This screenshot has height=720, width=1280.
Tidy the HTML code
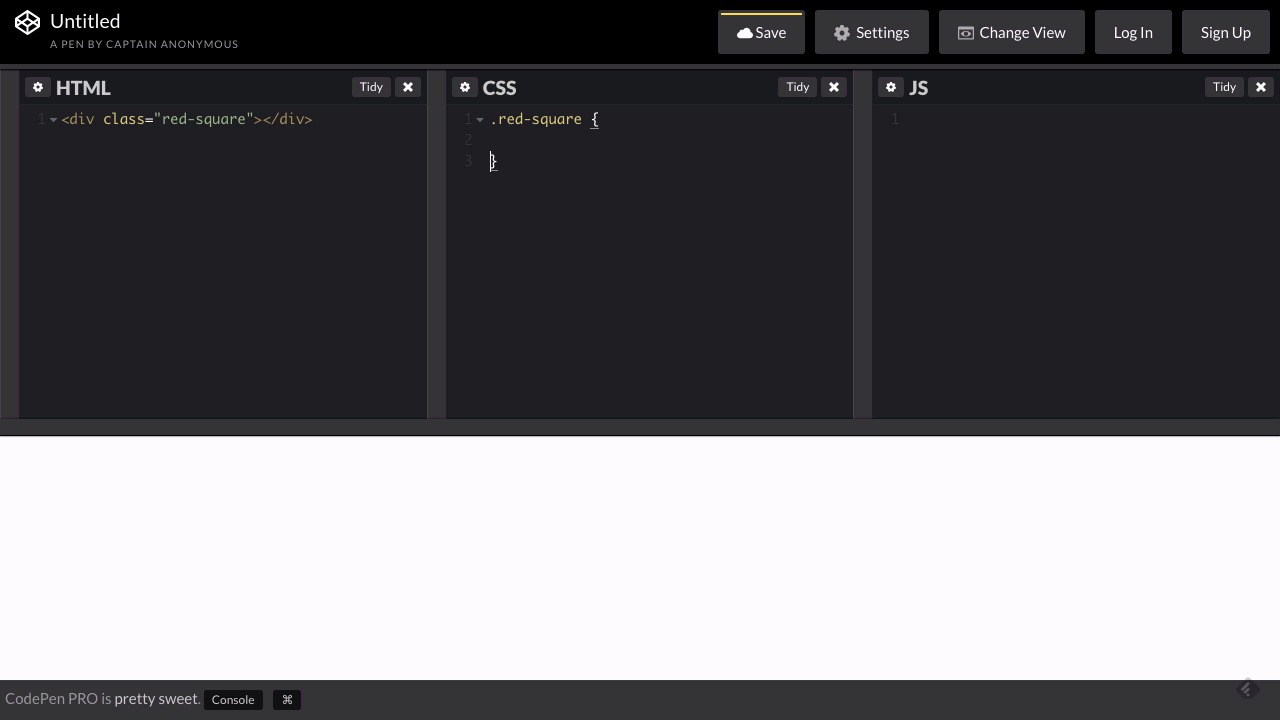pos(371,87)
